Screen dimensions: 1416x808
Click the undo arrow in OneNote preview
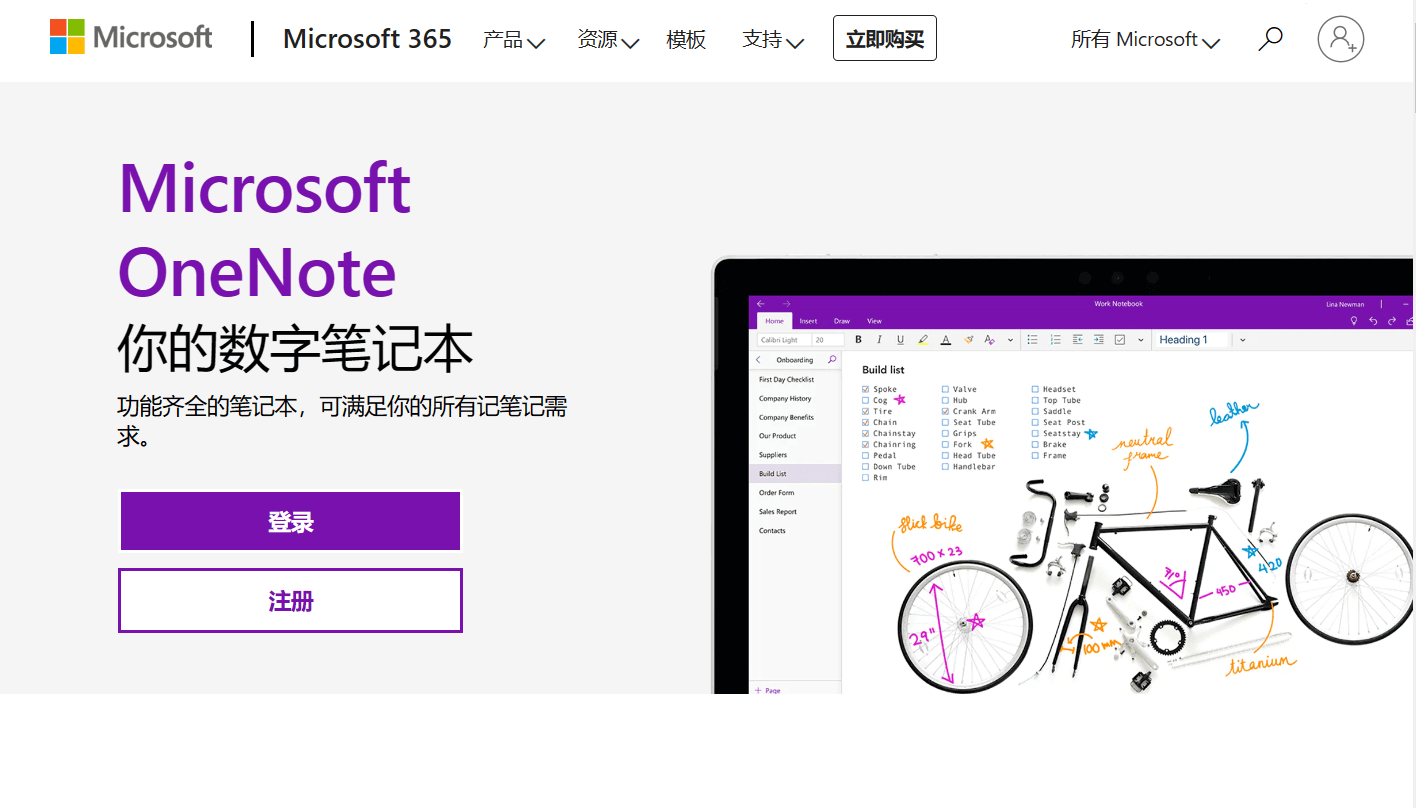click(1373, 321)
